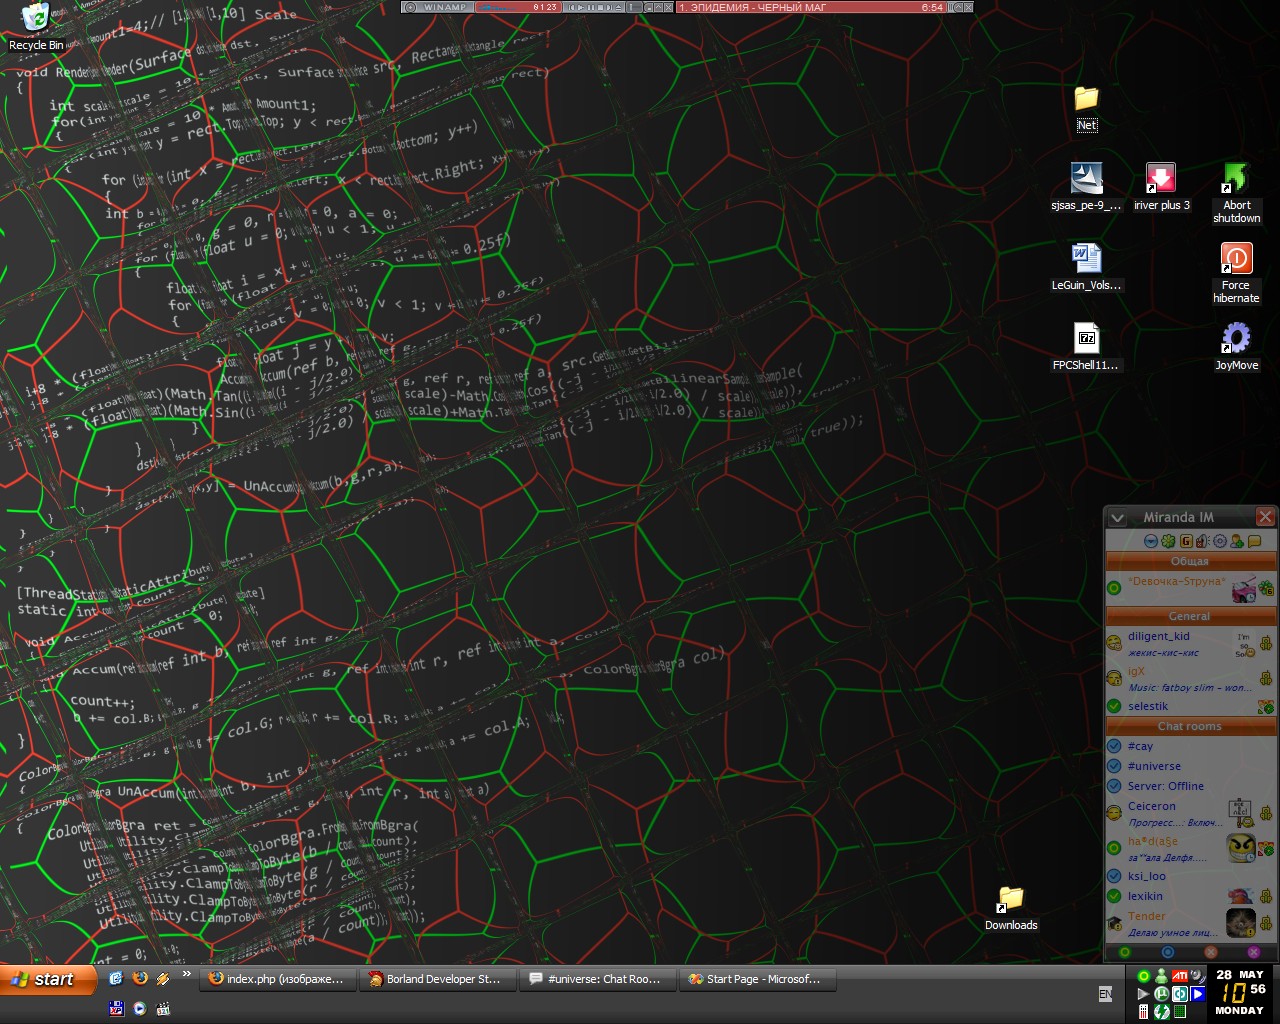The width and height of the screenshot is (1280, 1024).
Task: Click the add contact icon in Miranda IM
Action: (1237, 541)
